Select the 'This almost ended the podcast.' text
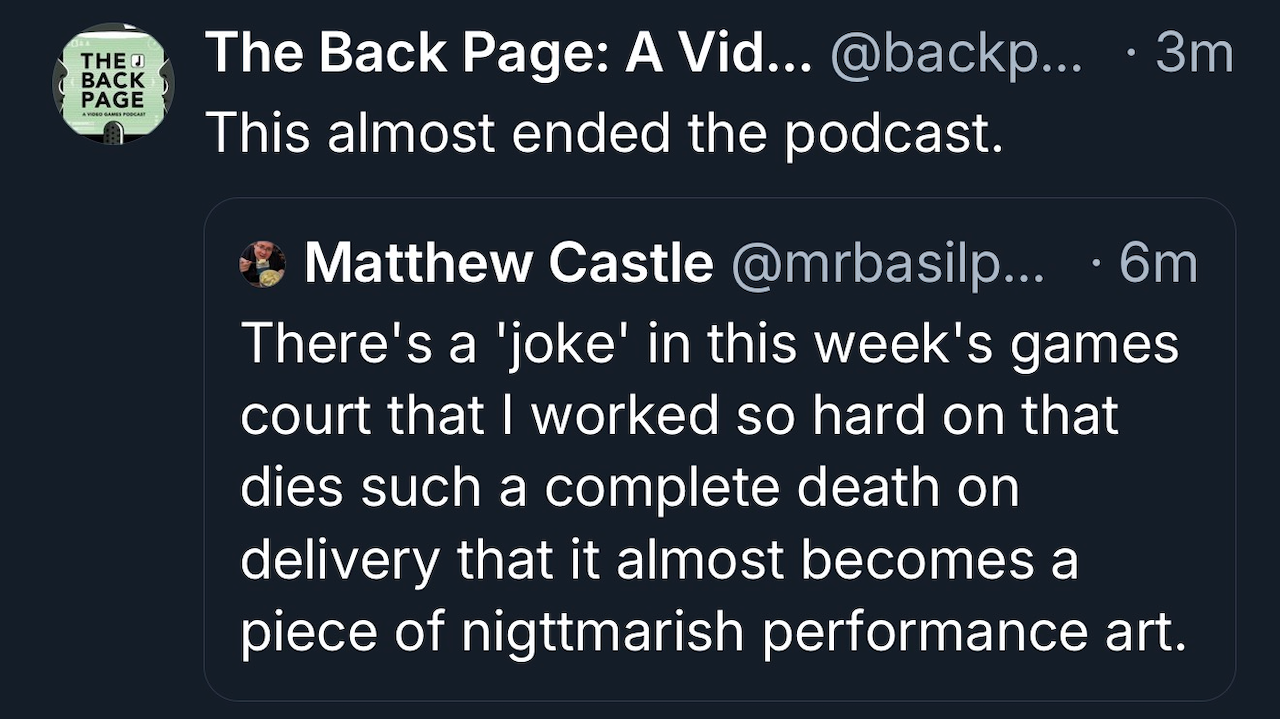The width and height of the screenshot is (1280, 719). click(x=603, y=131)
